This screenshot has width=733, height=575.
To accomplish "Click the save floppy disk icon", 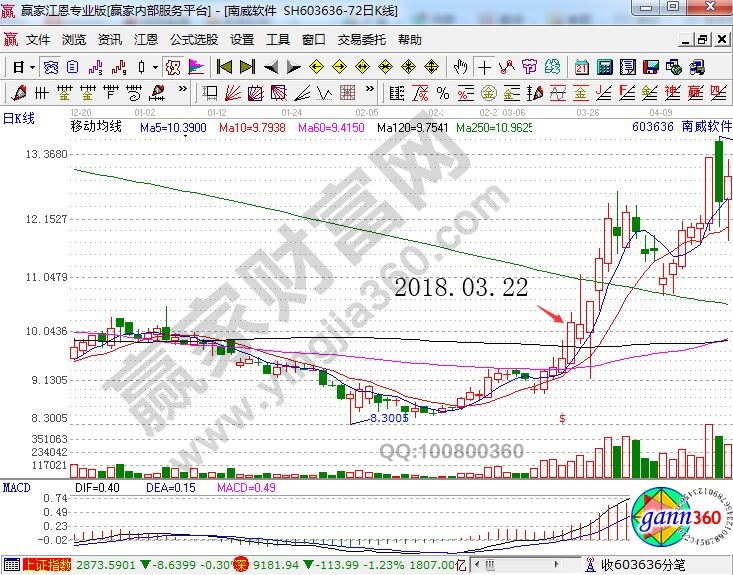I will [650, 67].
